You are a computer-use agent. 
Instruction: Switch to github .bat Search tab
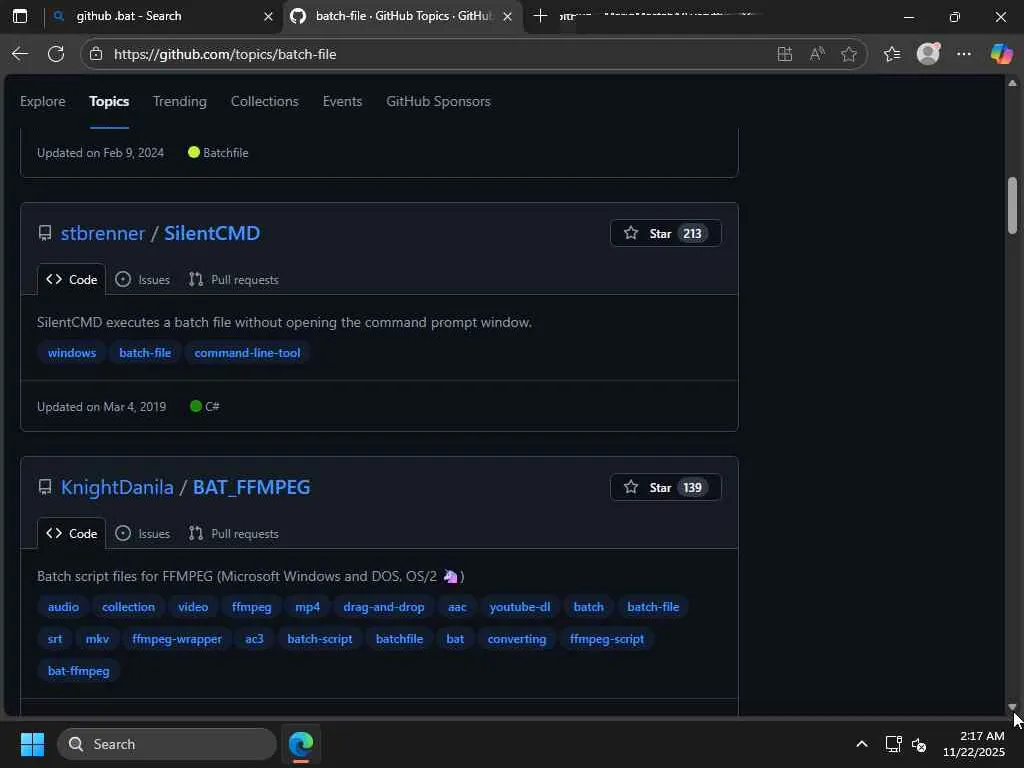point(163,16)
